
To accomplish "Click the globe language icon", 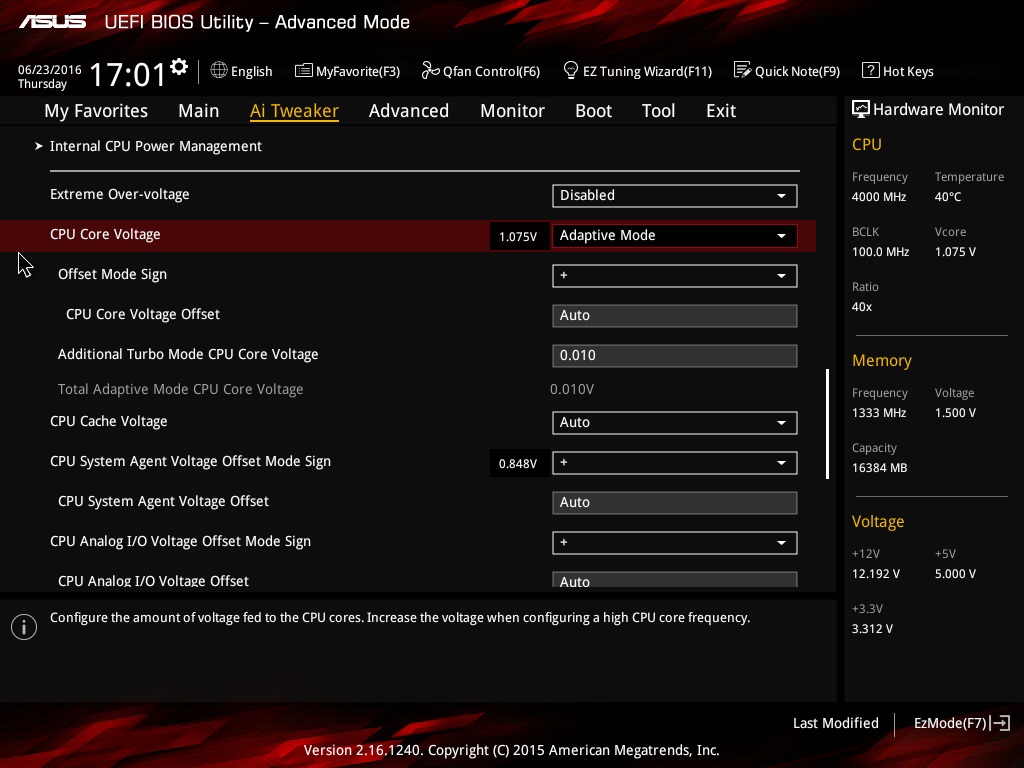I will [x=219, y=70].
